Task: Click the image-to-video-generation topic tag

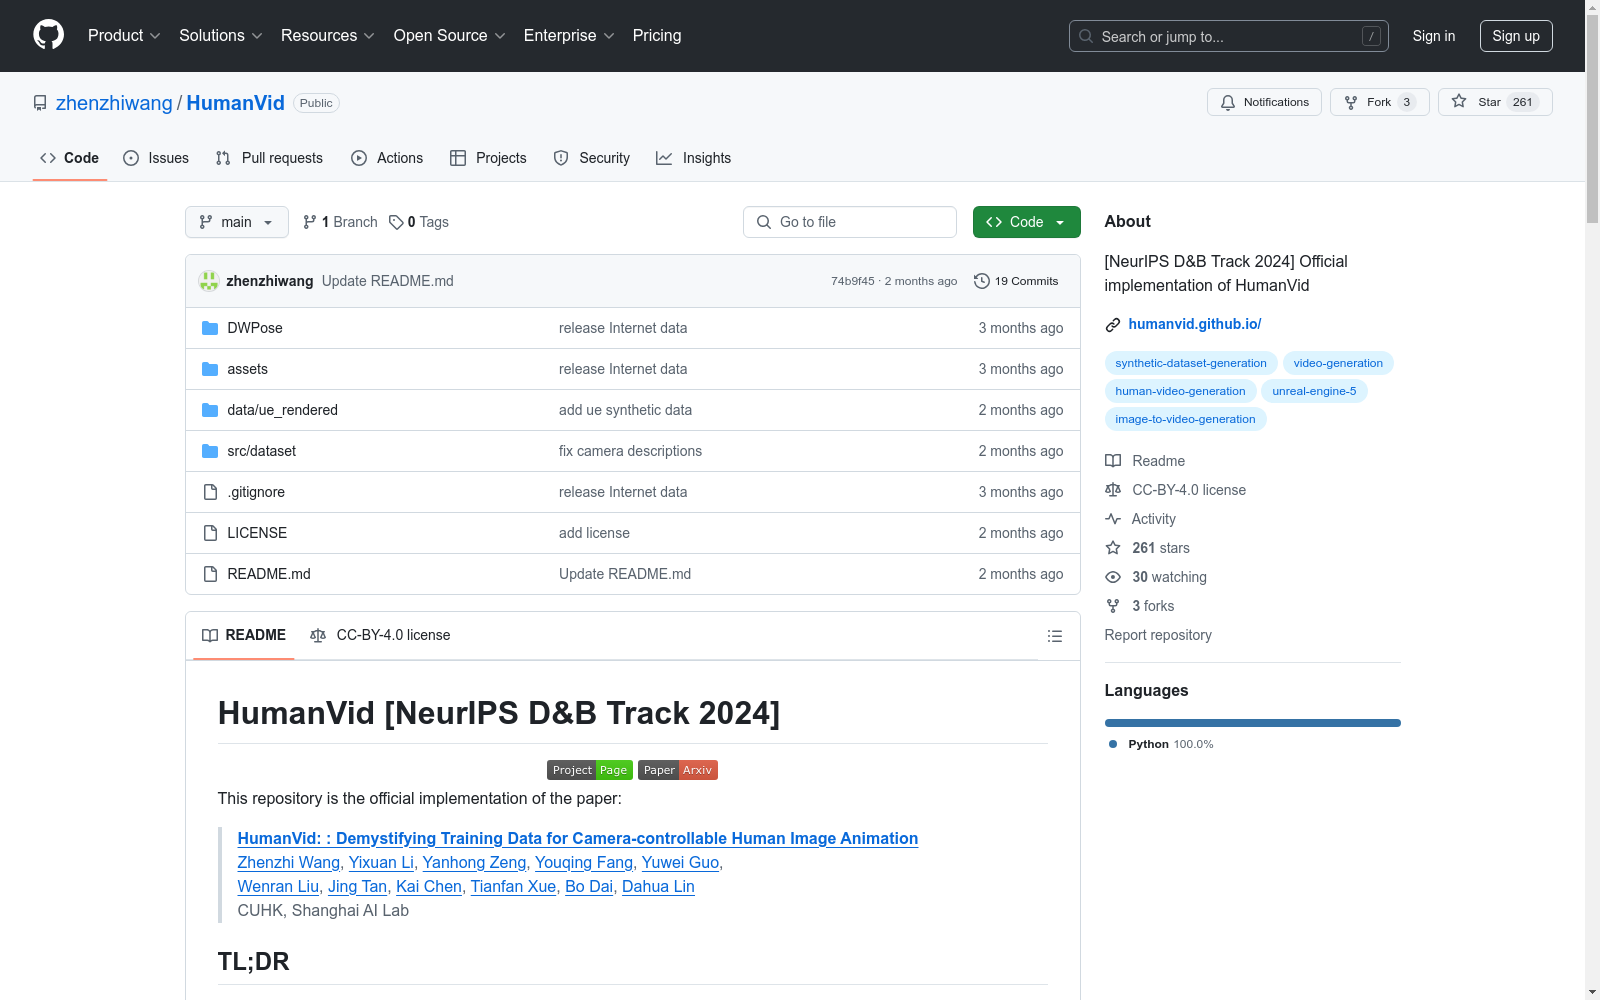Action: [1185, 419]
